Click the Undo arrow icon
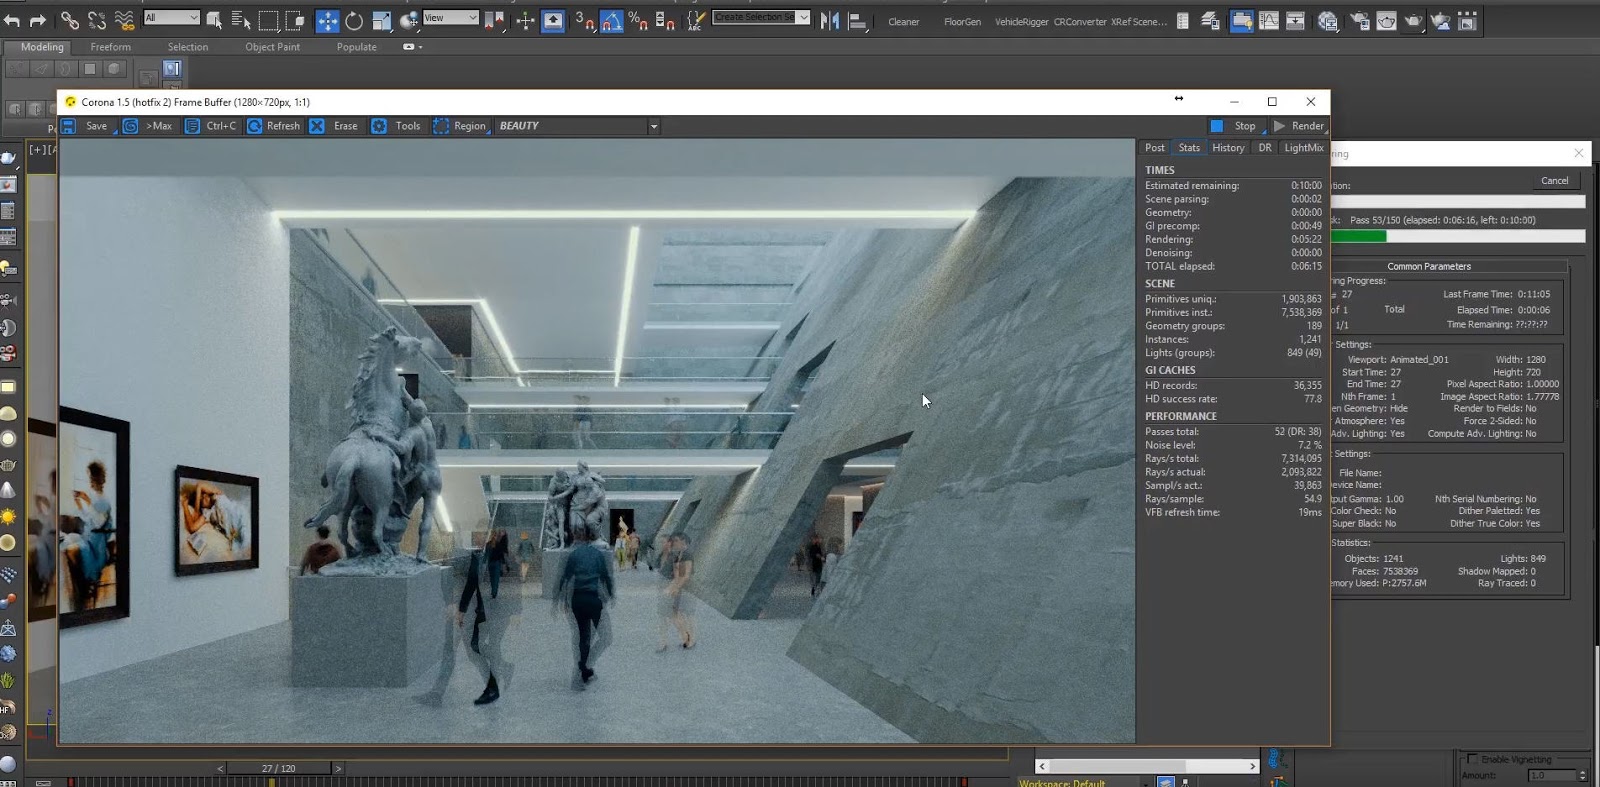Viewport: 1600px width, 787px height. (12, 20)
